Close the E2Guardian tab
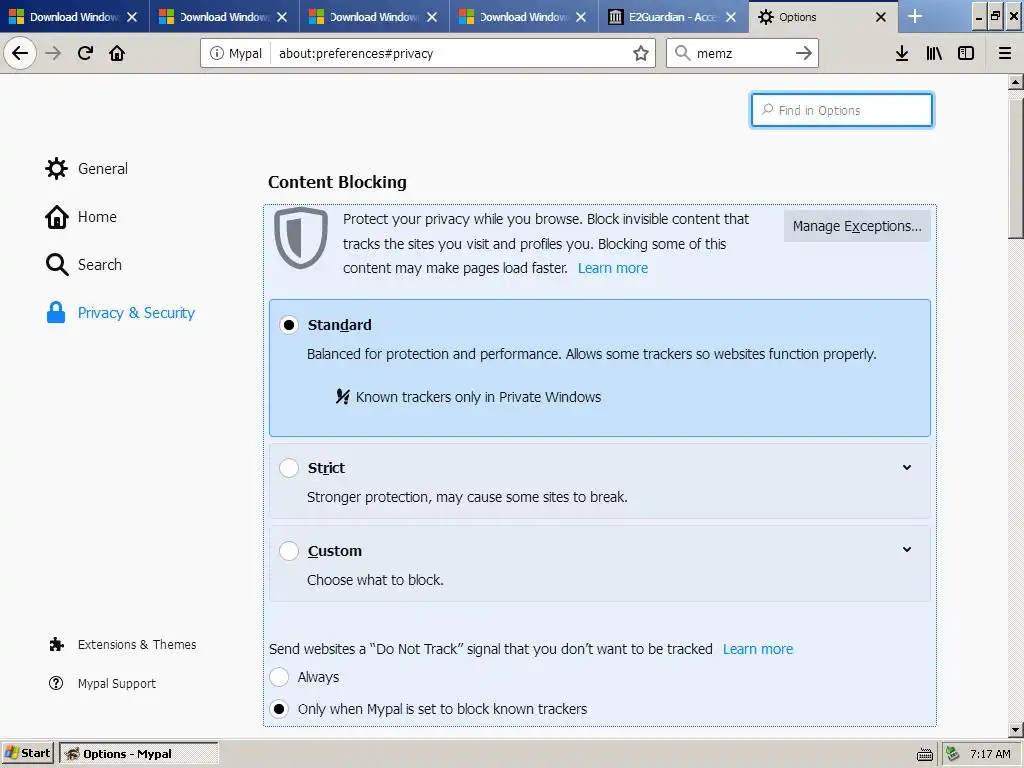The height and width of the screenshot is (768, 1024). pos(731,17)
